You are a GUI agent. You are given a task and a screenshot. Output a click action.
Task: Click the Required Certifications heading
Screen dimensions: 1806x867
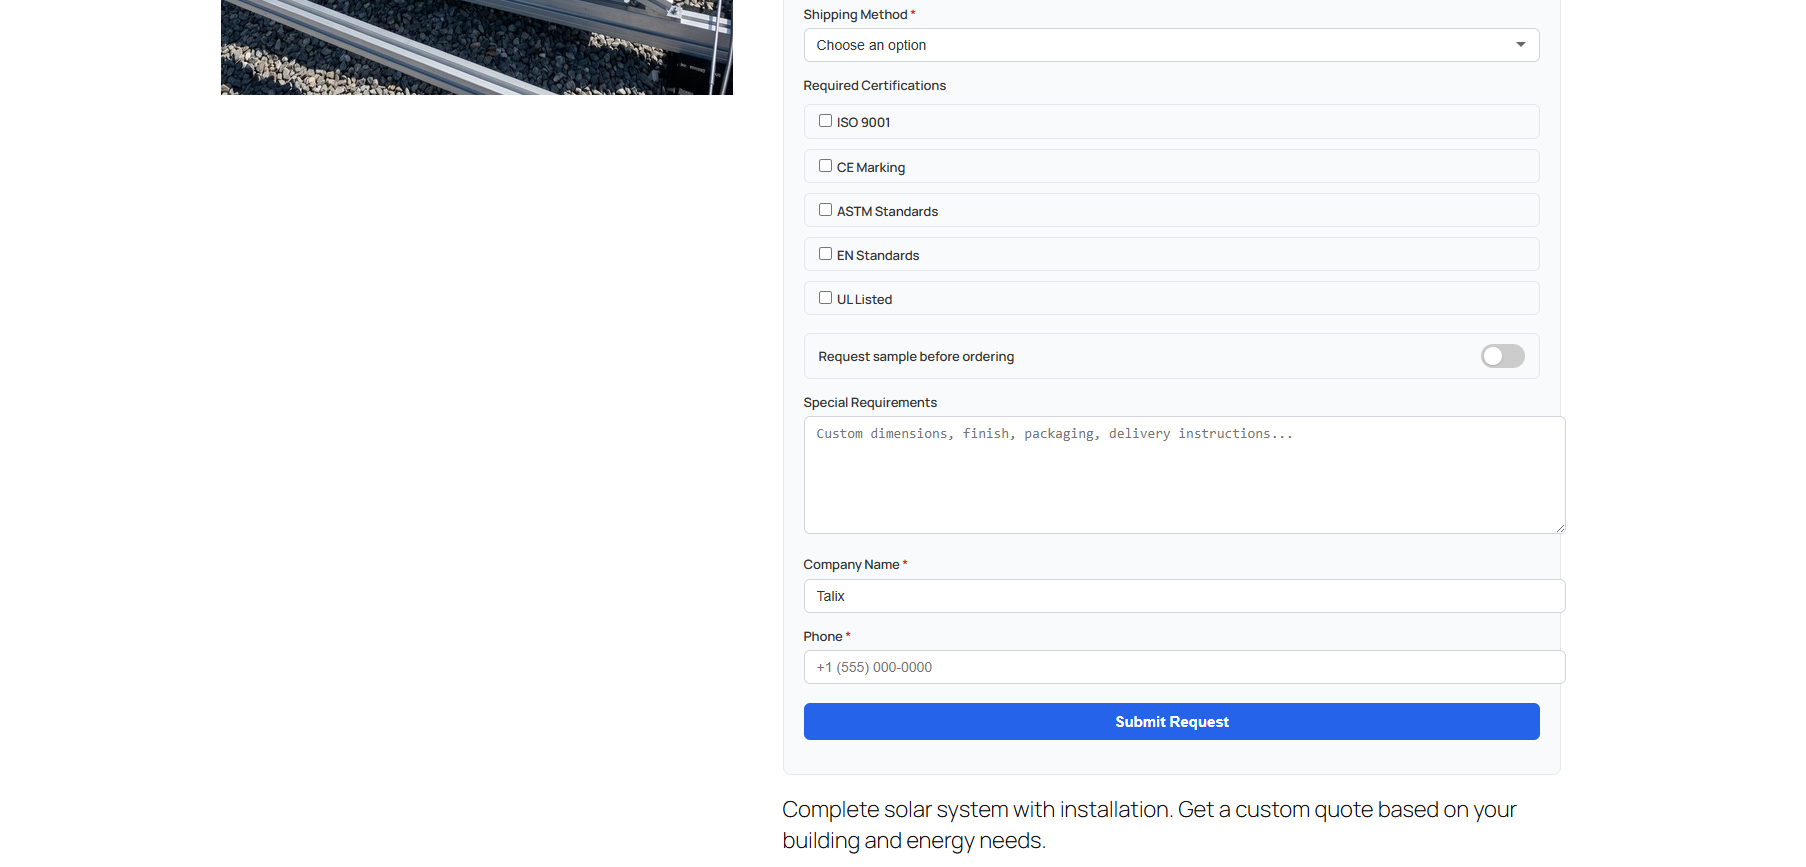tap(874, 86)
